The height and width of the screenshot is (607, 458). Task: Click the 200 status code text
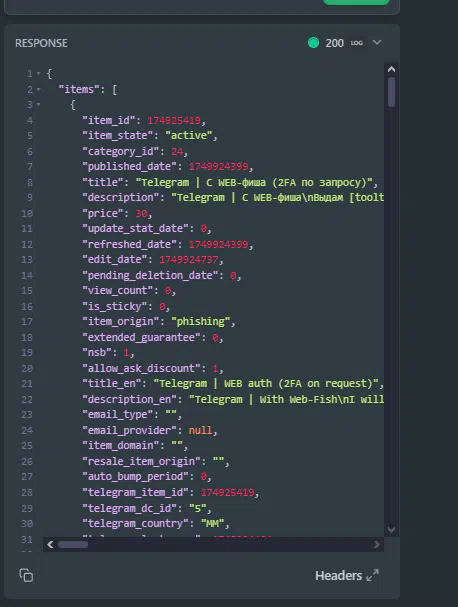coord(334,43)
